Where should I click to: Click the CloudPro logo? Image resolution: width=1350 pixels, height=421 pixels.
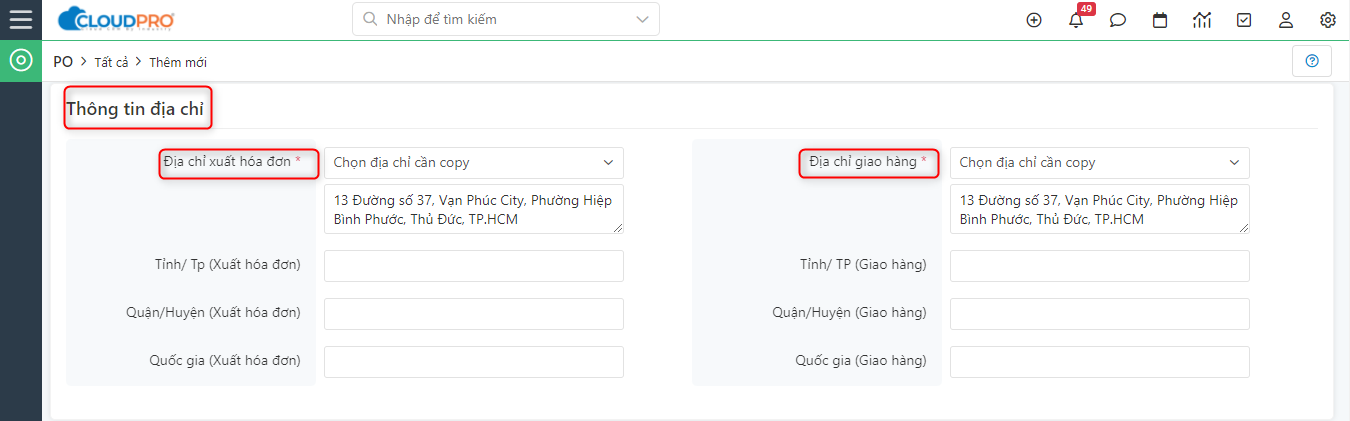pyautogui.click(x=116, y=19)
